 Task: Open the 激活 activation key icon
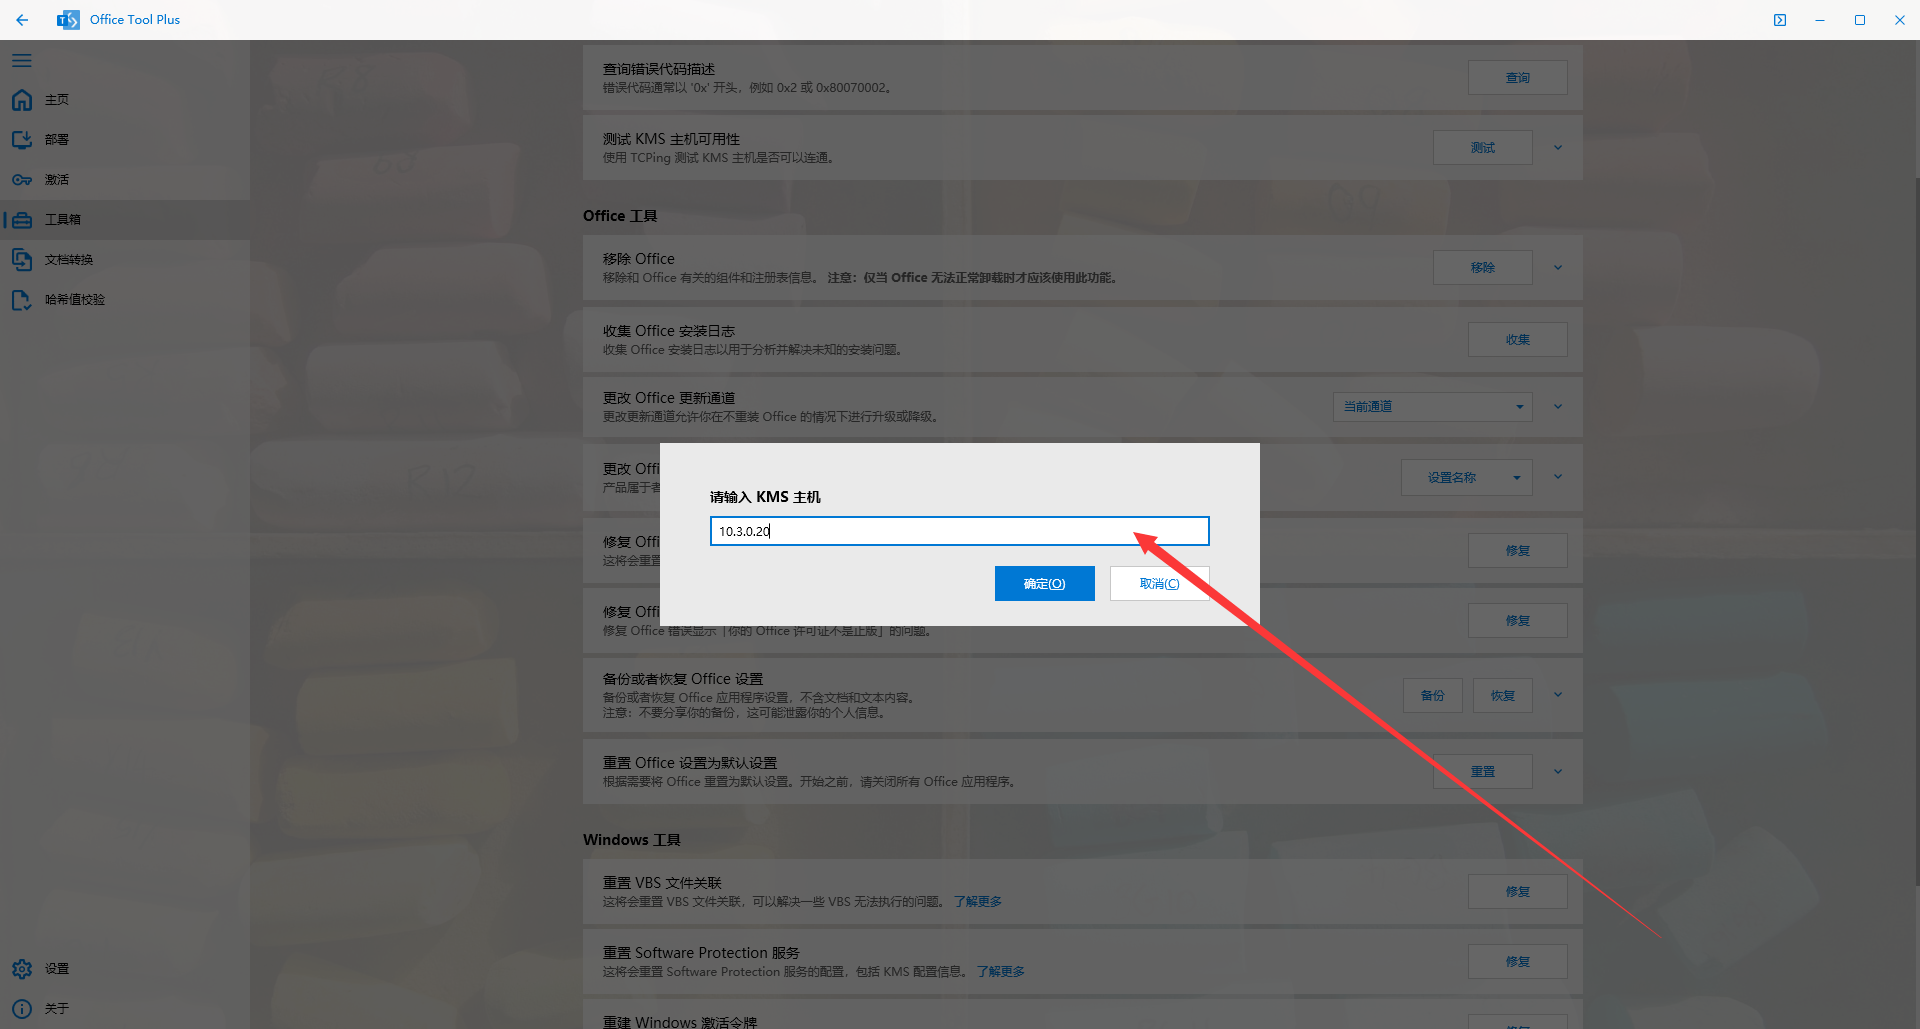[22, 180]
